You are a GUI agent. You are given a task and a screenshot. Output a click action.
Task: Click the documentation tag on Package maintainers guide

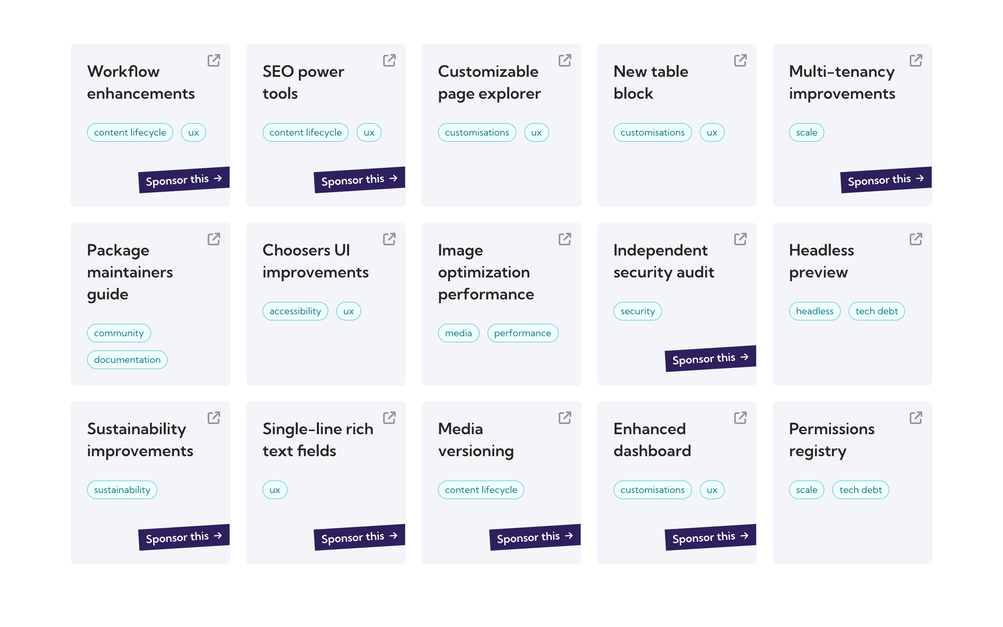127,360
